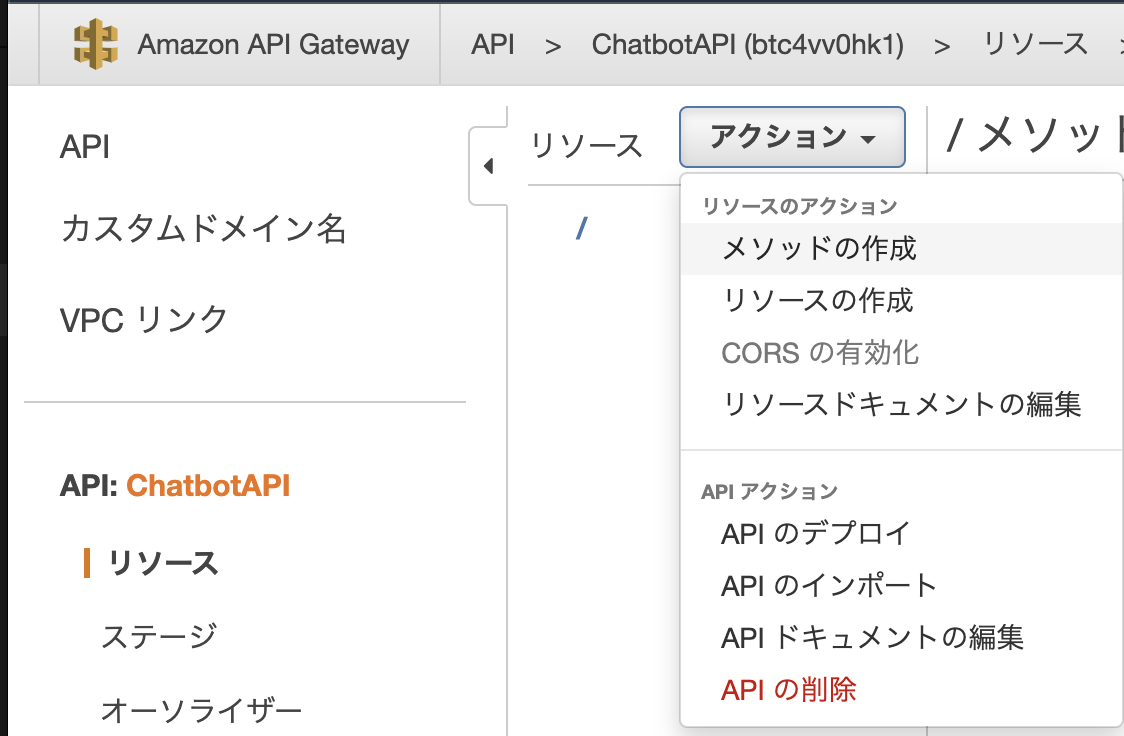The image size is (1124, 736).
Task: Select the root / resource node
Action: point(581,229)
